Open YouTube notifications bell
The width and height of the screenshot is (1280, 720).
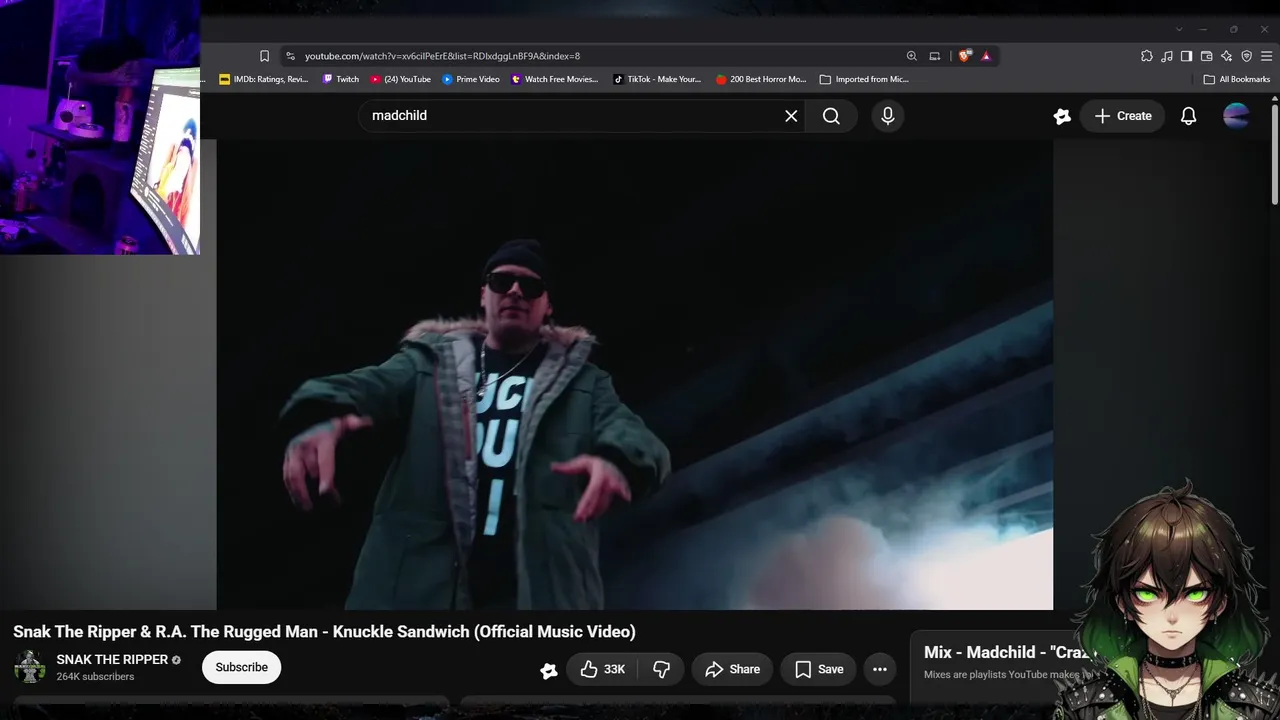pos(1188,116)
